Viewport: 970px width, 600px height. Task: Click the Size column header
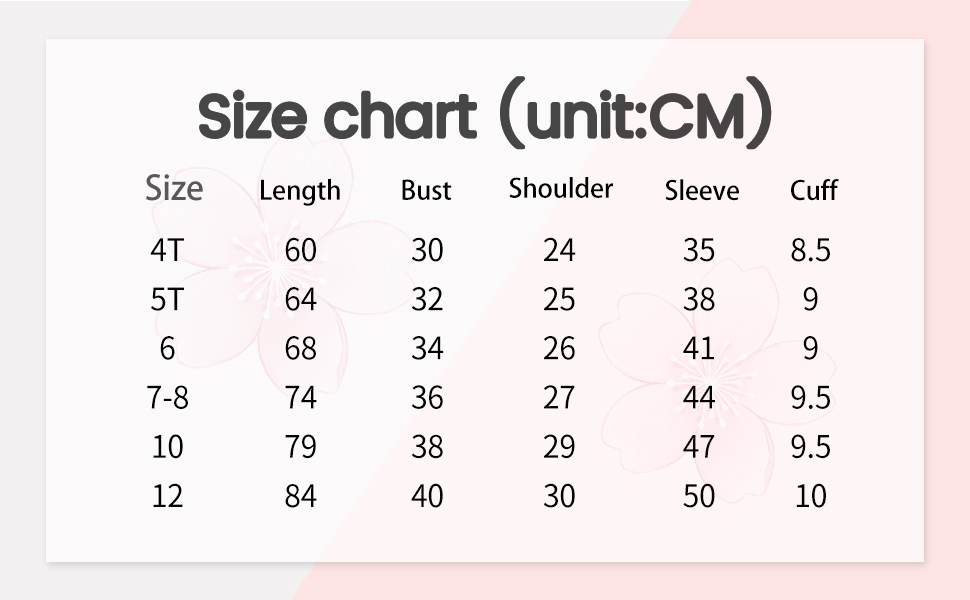point(174,188)
